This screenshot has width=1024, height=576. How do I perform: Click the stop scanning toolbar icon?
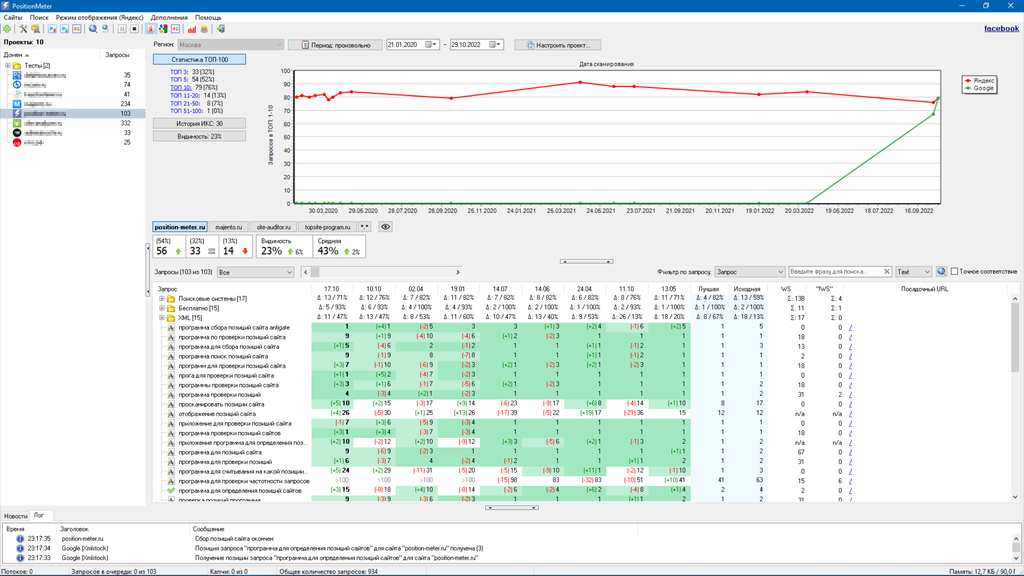coord(135,29)
